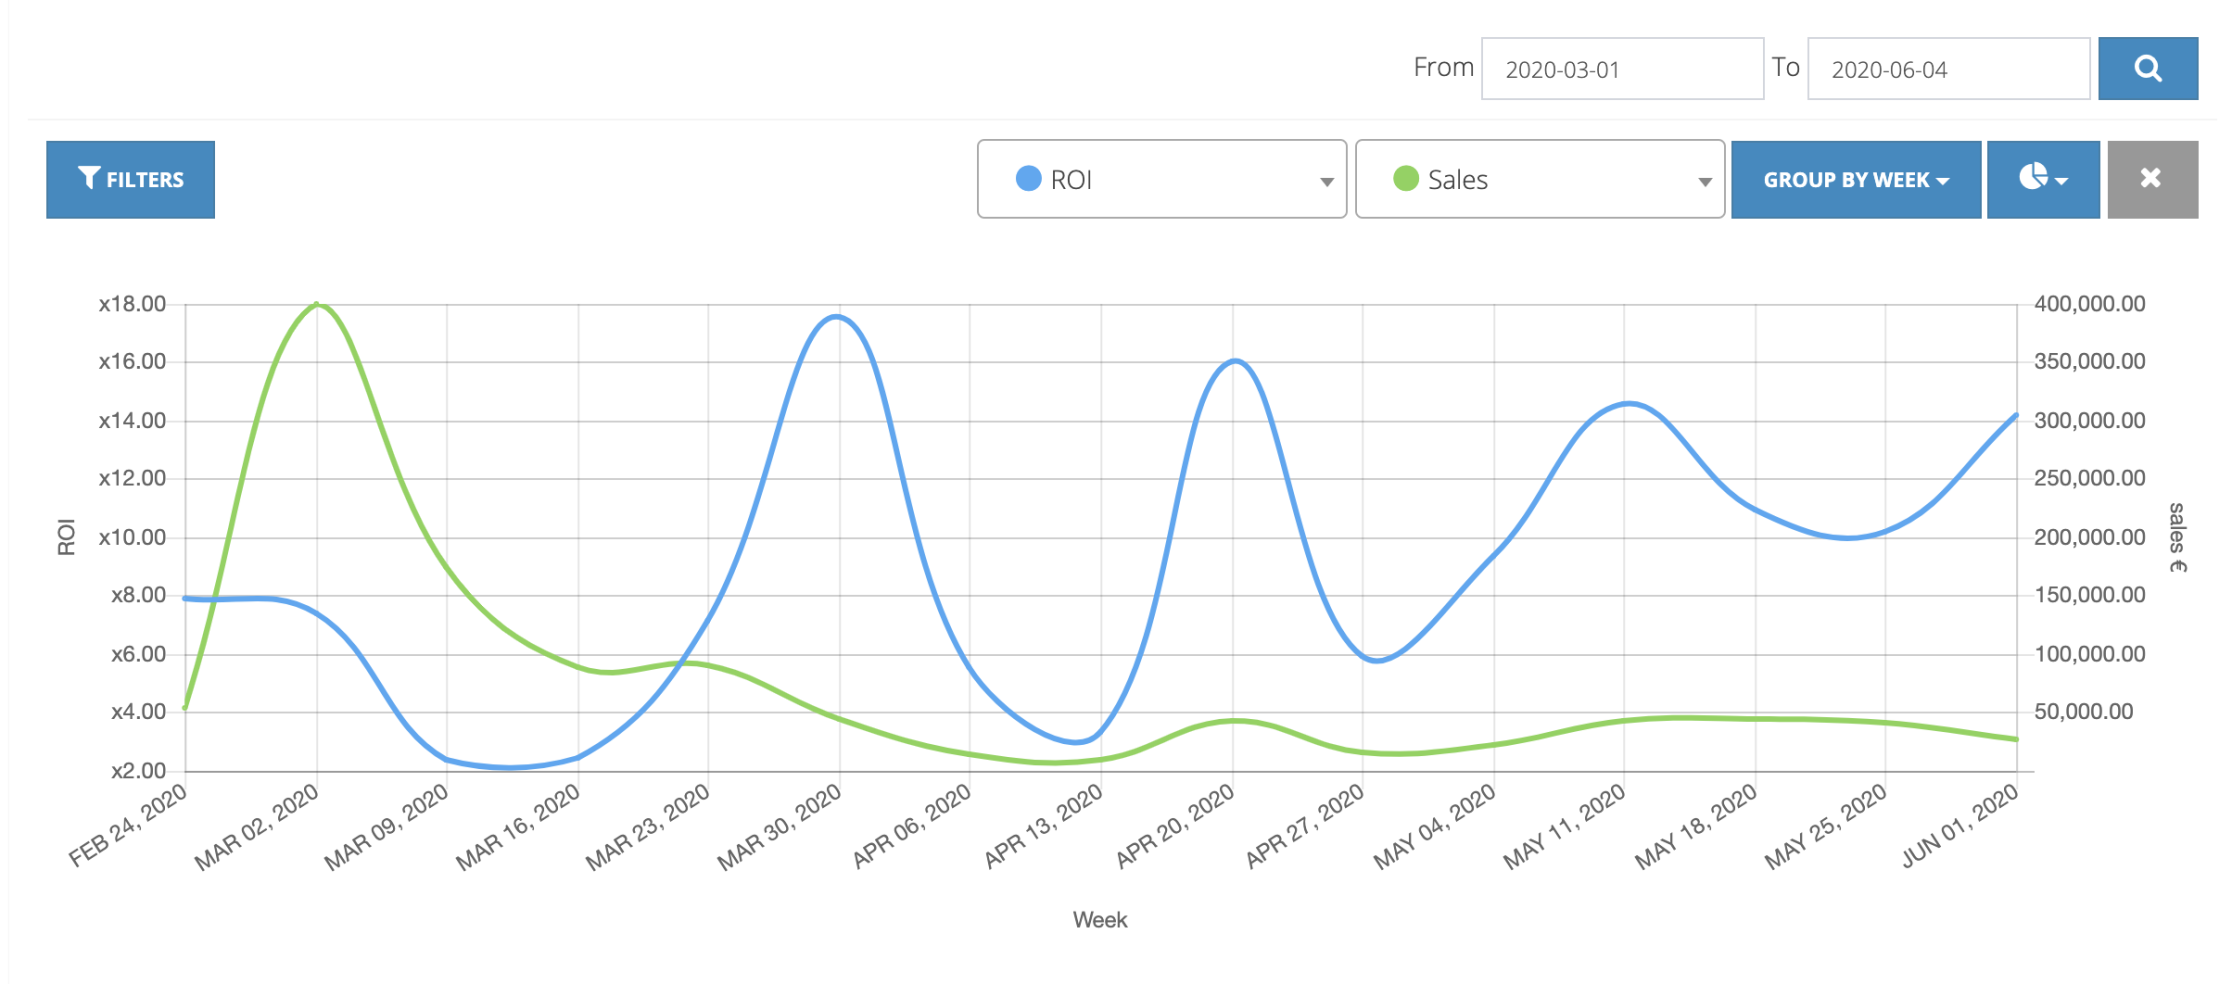Click the From date field 2020-03-01
Viewport: 2232px width, 984px height.
(x=1622, y=68)
